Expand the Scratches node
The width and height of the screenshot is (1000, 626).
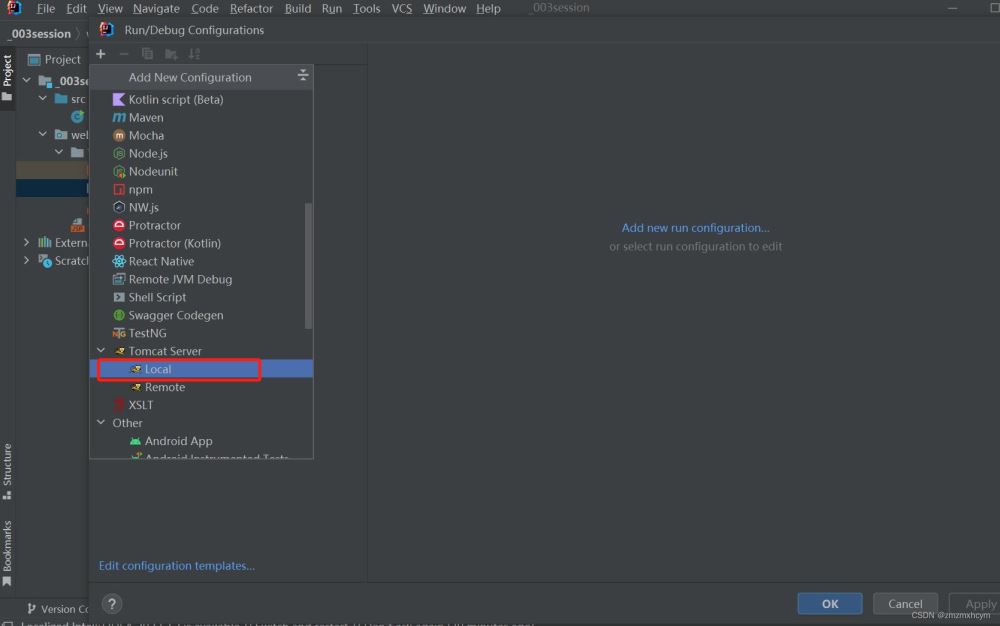[26, 260]
